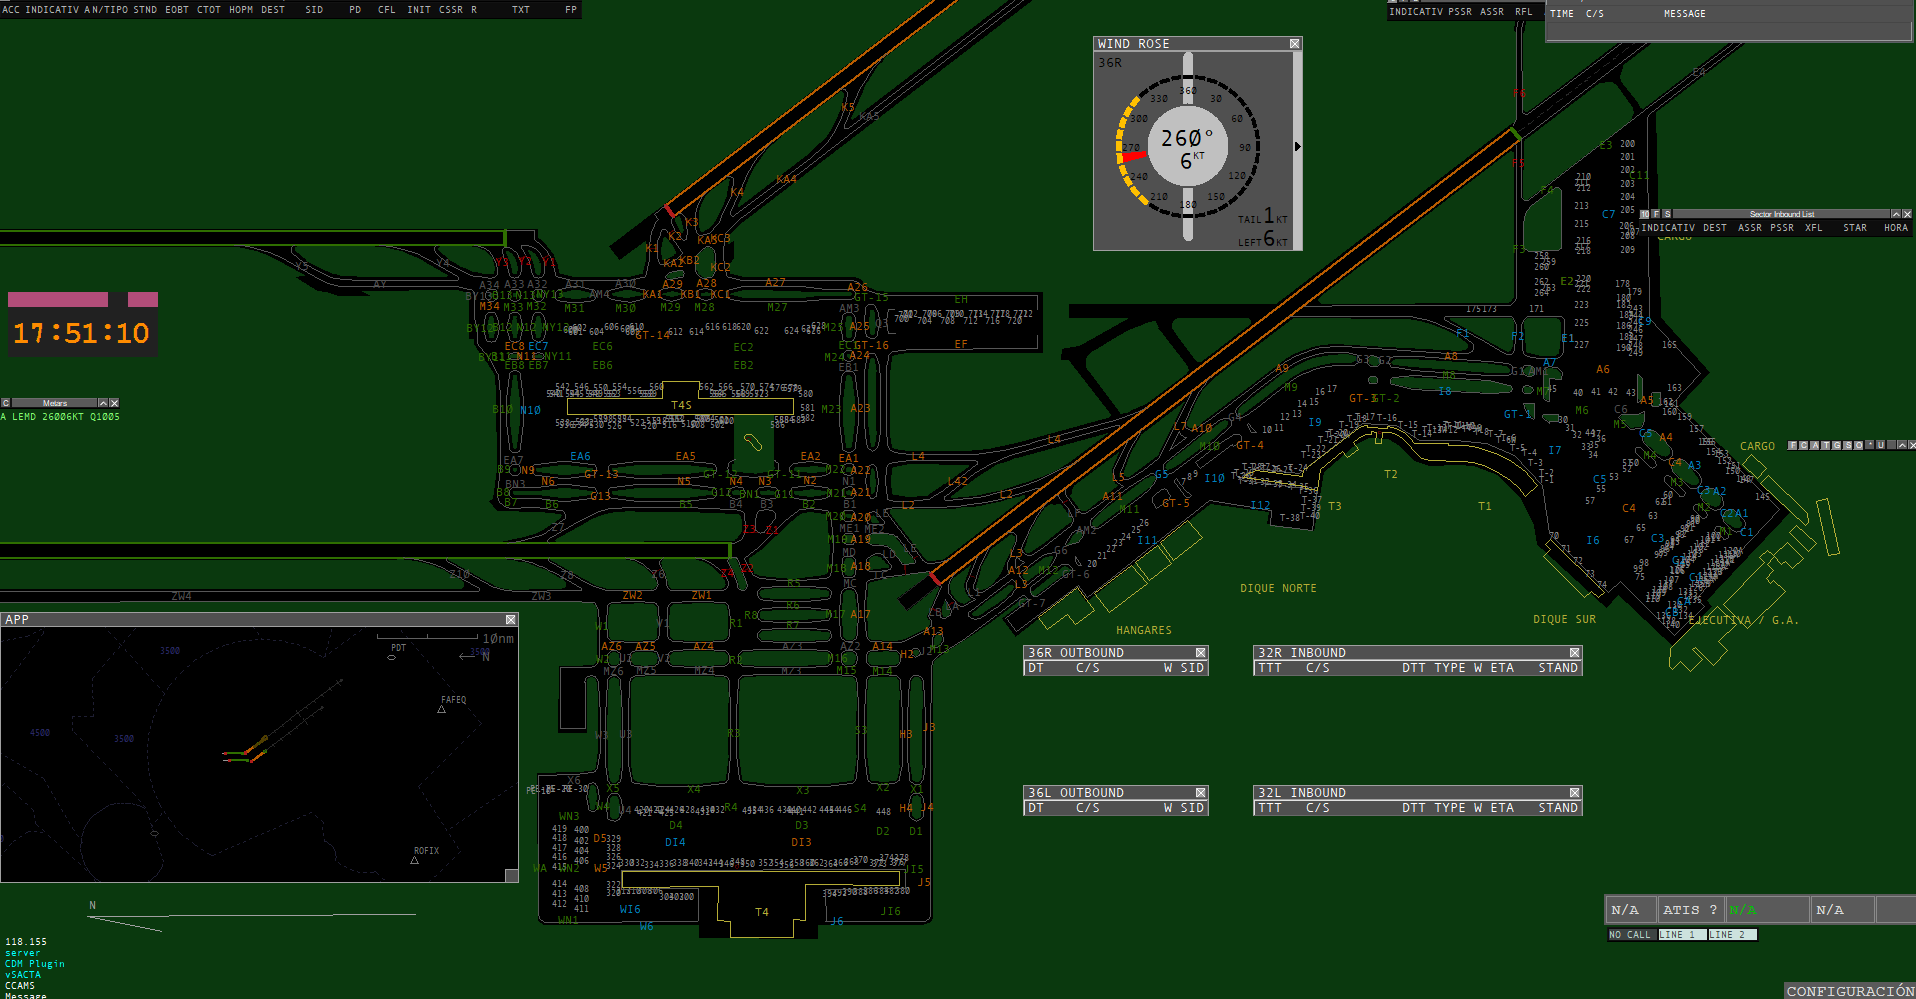Select LINE 1 button
The width and height of the screenshot is (1916, 999).
click(1682, 935)
